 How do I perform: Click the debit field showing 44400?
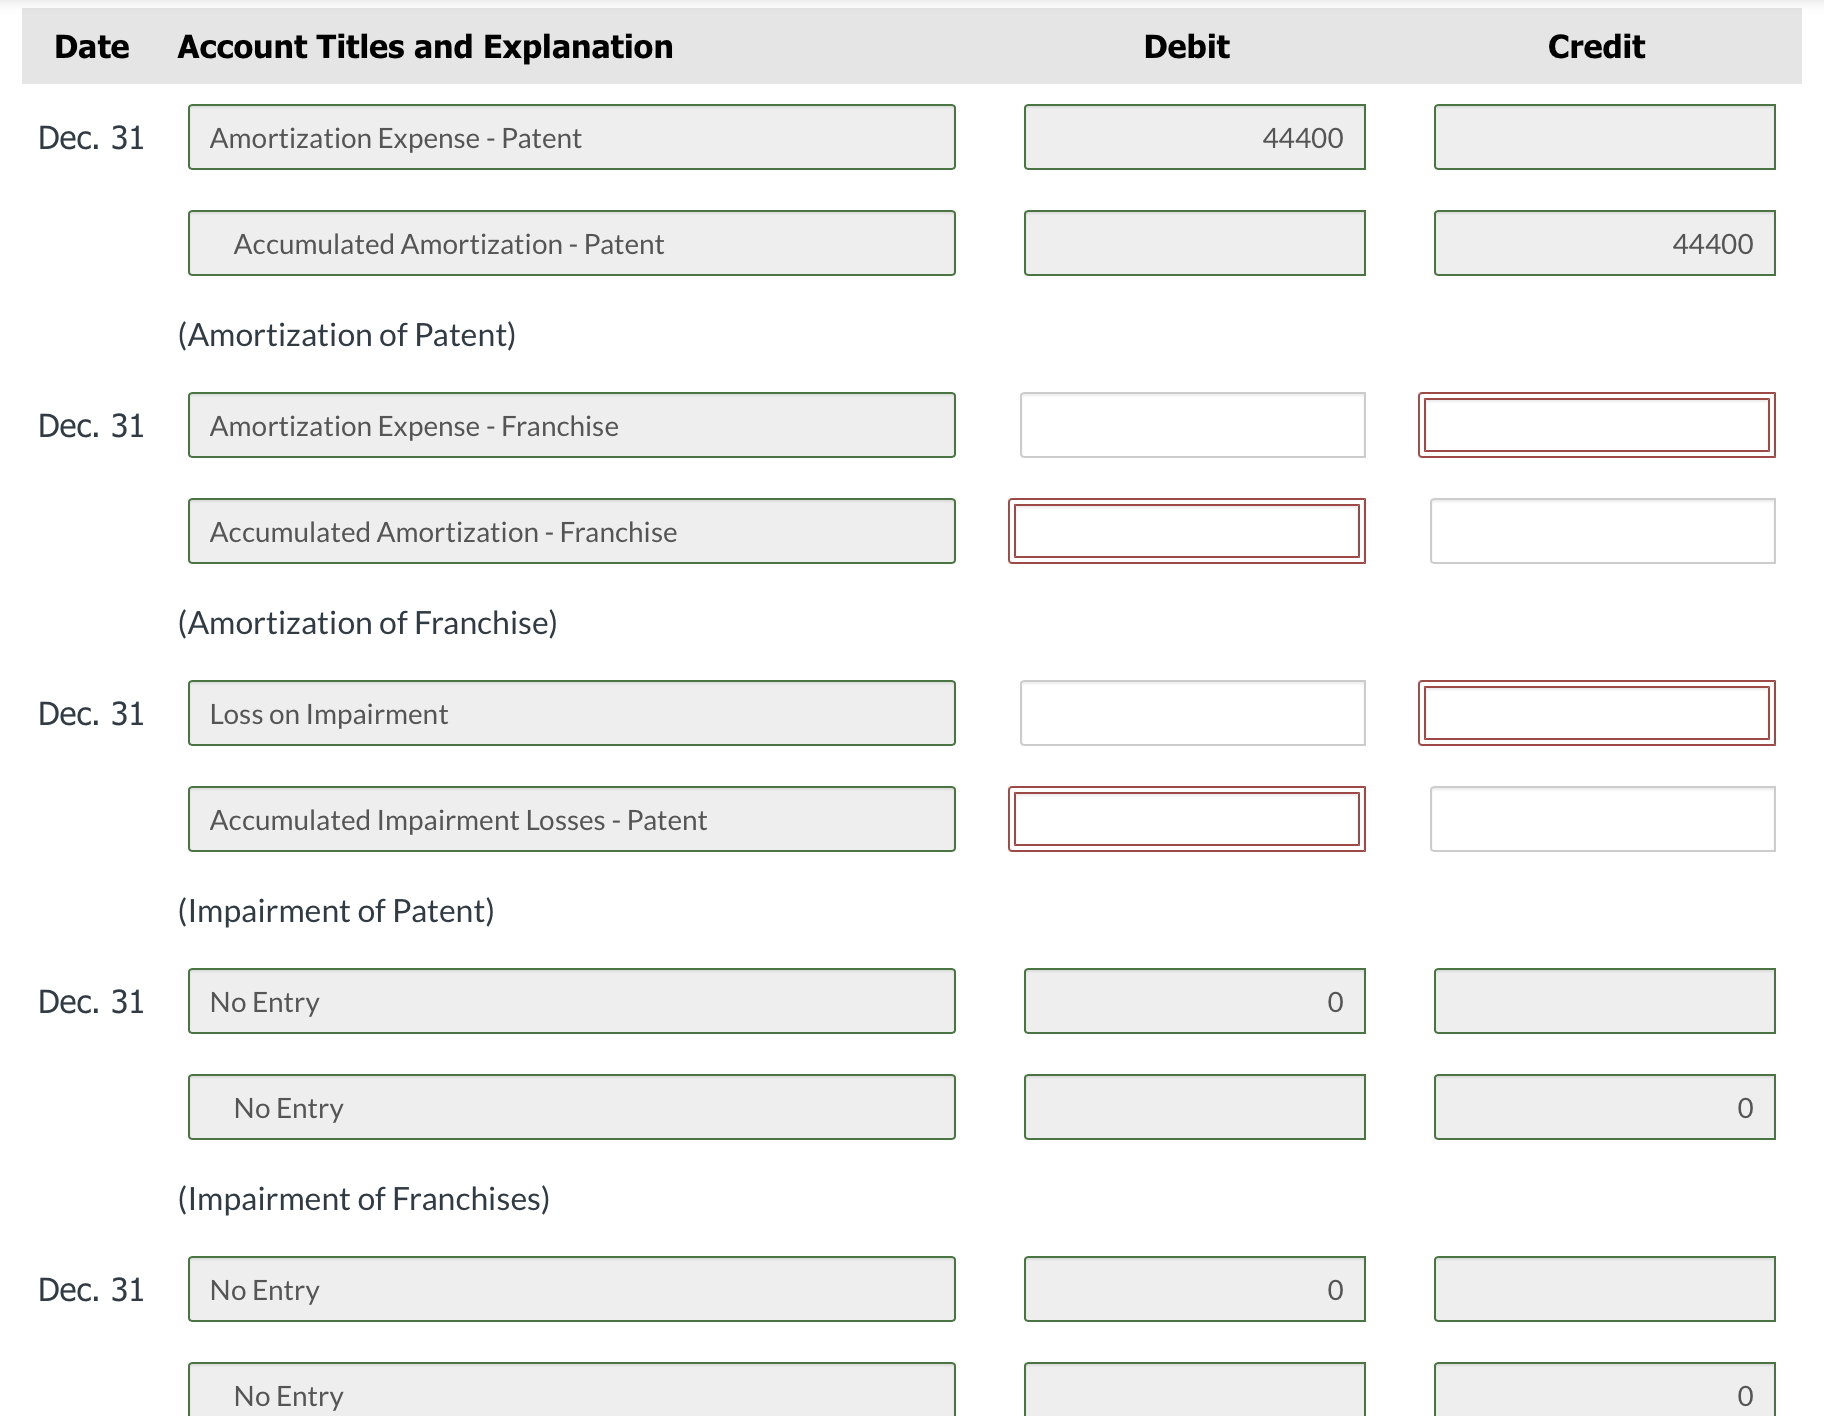coord(1194,138)
